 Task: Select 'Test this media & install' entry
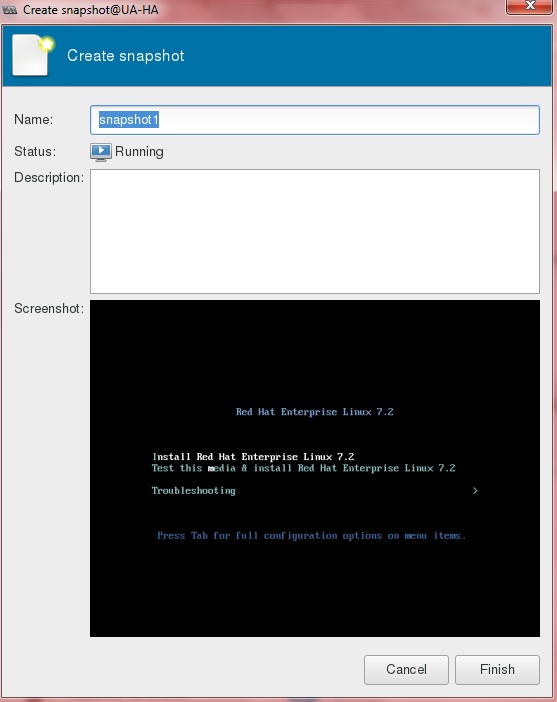(x=304, y=468)
